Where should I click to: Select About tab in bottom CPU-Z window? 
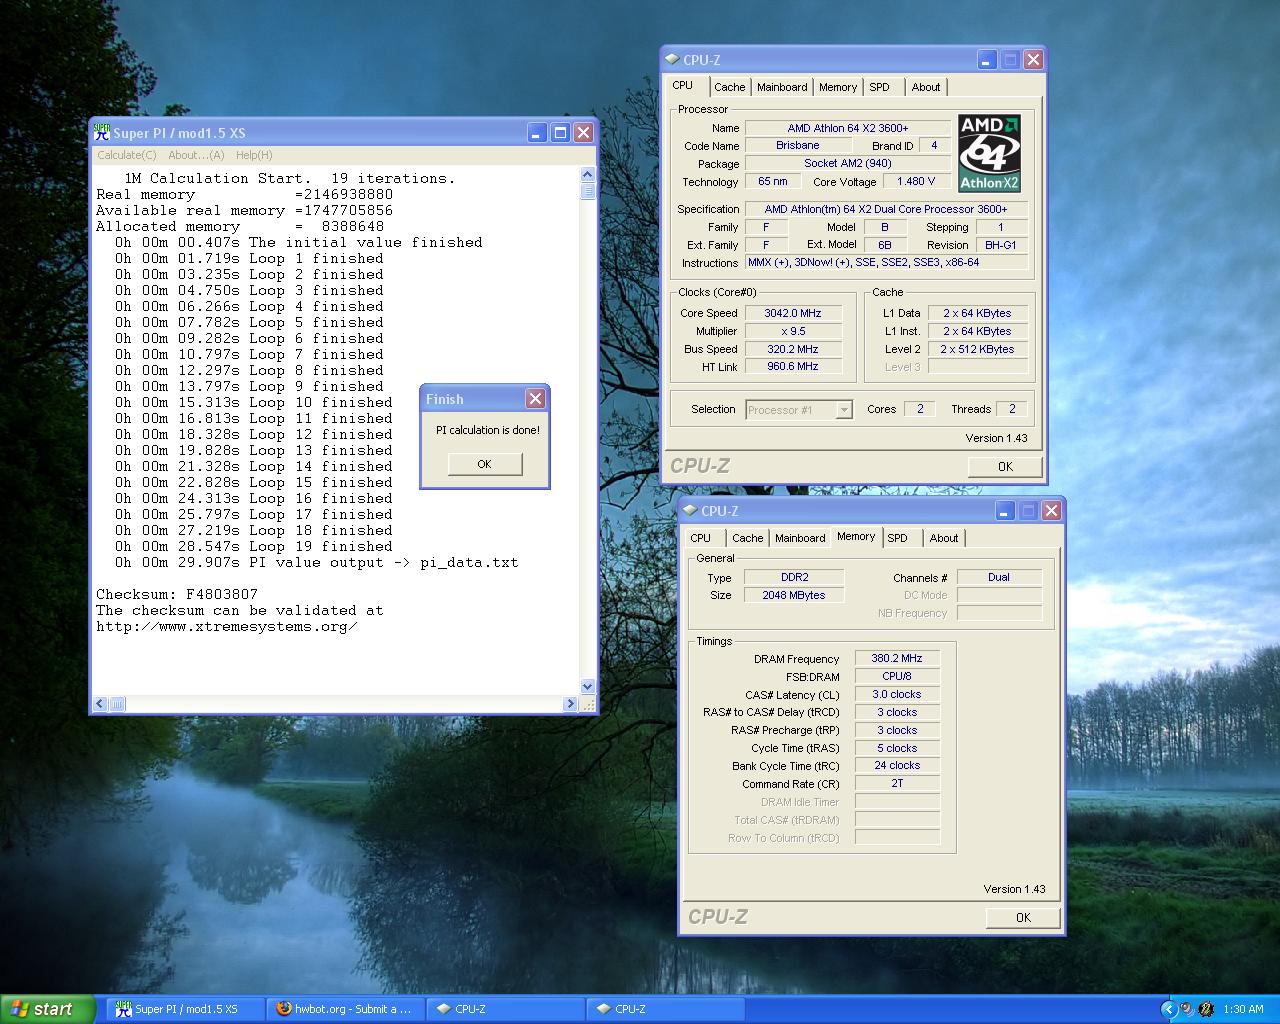(944, 538)
